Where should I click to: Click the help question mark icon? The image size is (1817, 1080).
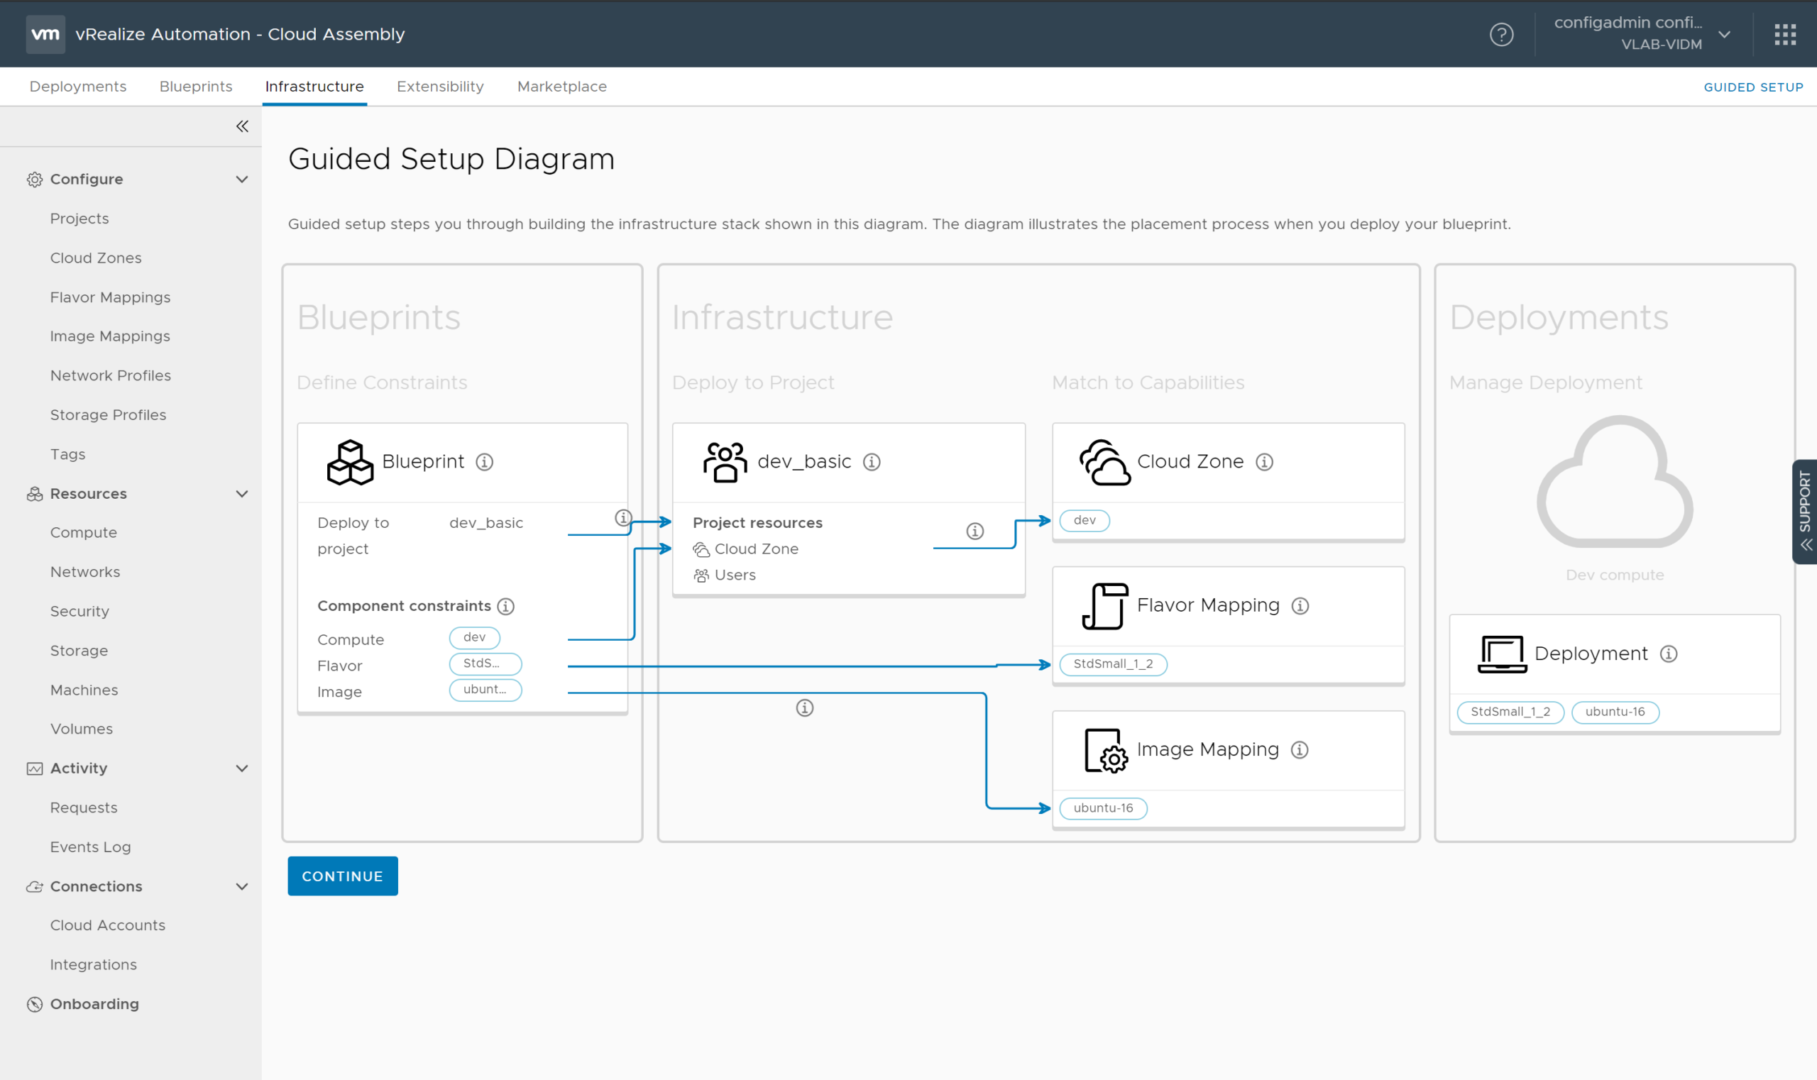click(1501, 35)
